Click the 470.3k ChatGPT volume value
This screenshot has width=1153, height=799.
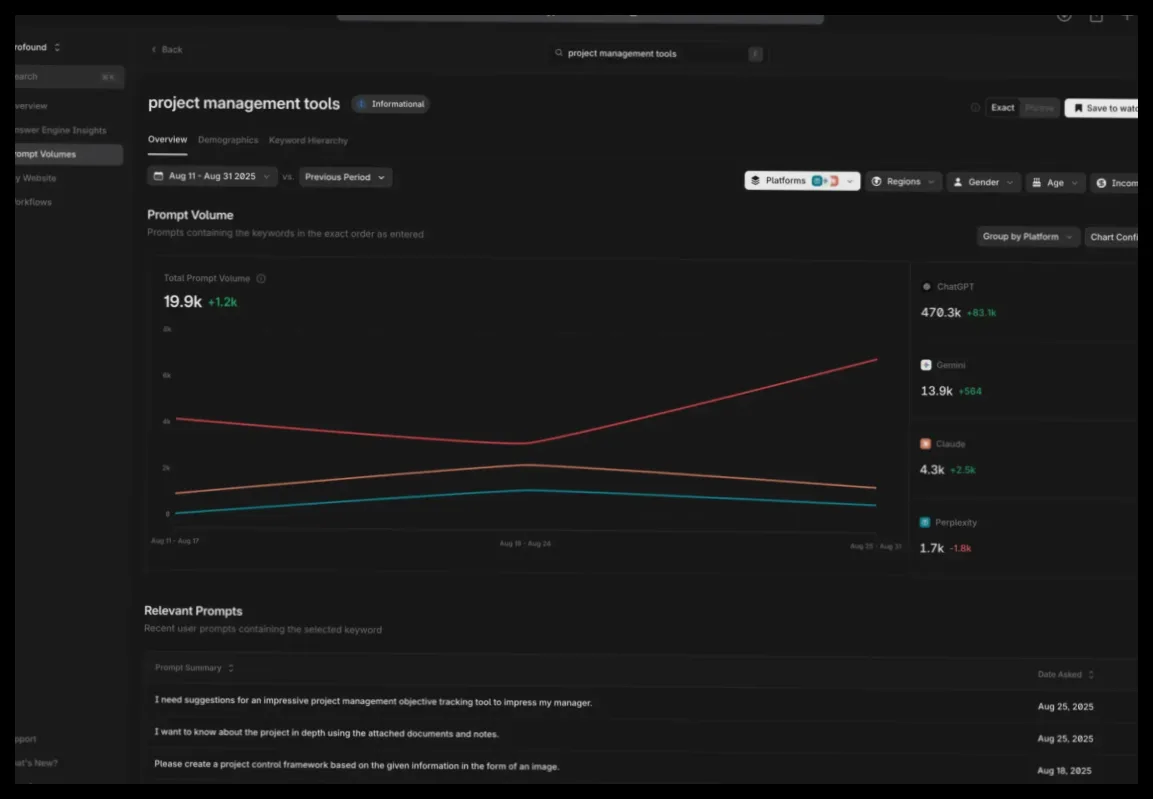click(x=940, y=312)
